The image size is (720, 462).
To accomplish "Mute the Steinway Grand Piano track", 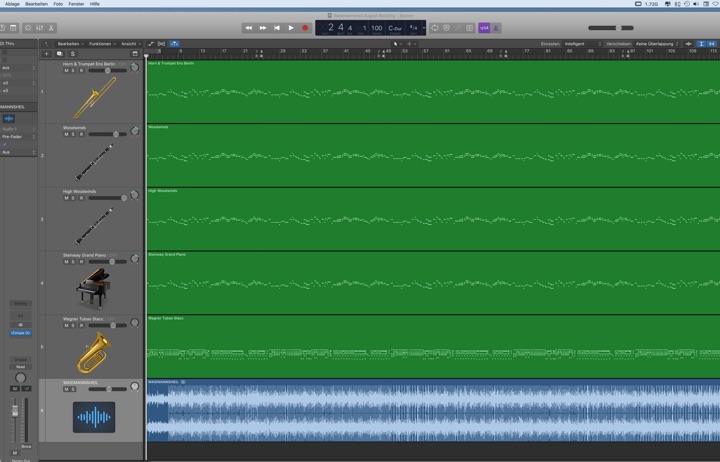I will [x=66, y=262].
